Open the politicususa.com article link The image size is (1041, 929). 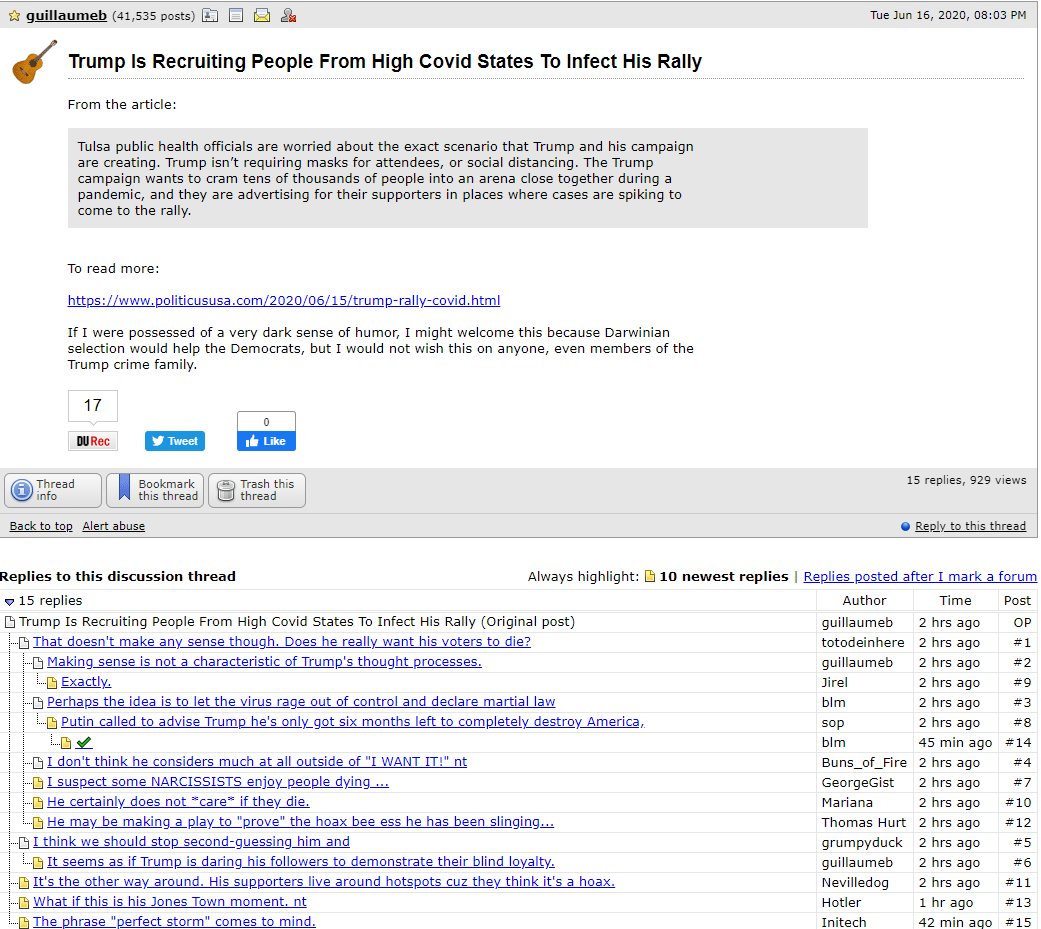(x=283, y=300)
